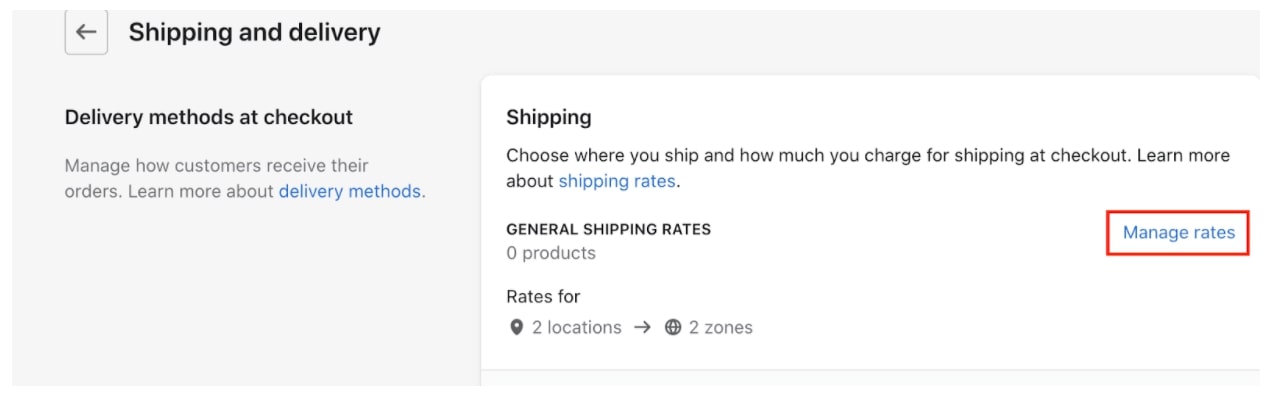Click the "Manage how customers receive" description
This screenshot has width=1268, height=394.
217,166
